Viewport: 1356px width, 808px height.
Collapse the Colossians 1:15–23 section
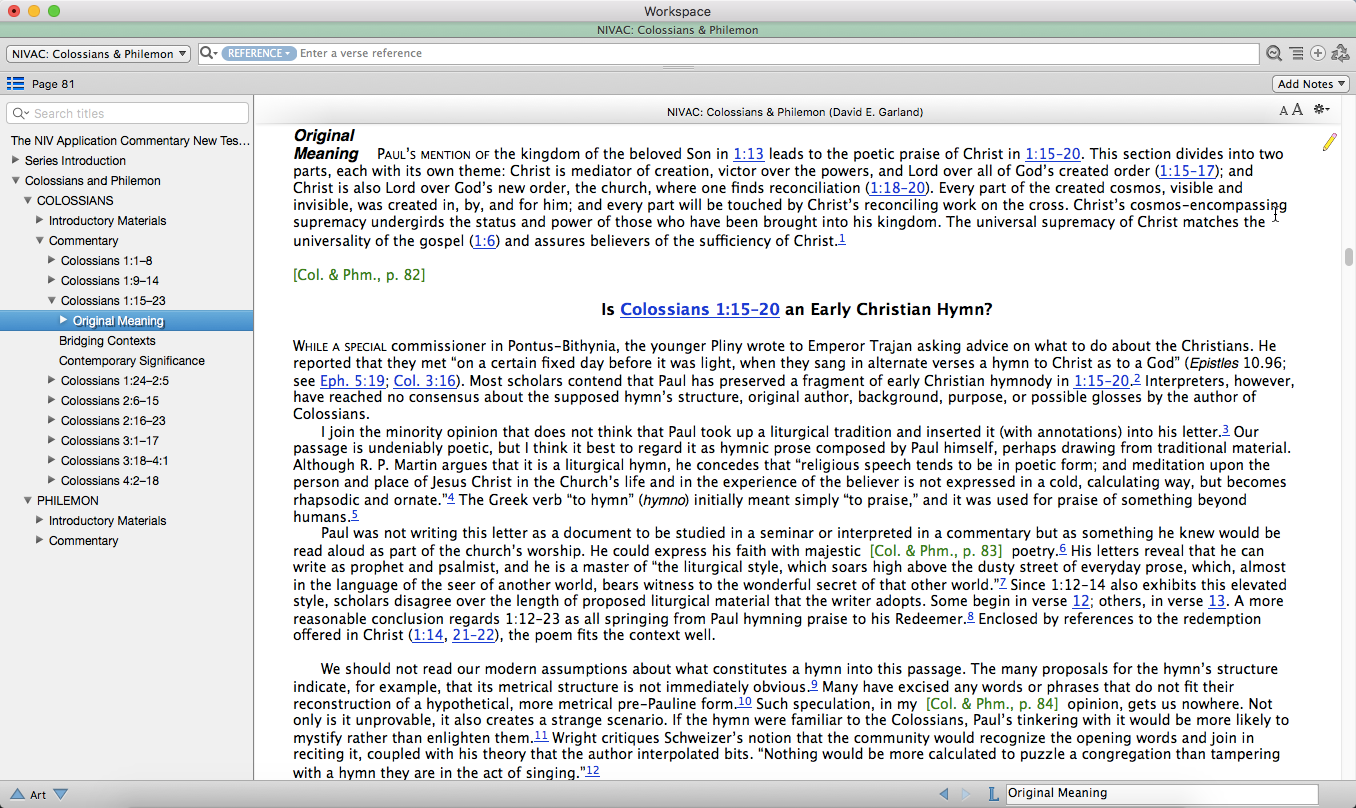point(52,301)
